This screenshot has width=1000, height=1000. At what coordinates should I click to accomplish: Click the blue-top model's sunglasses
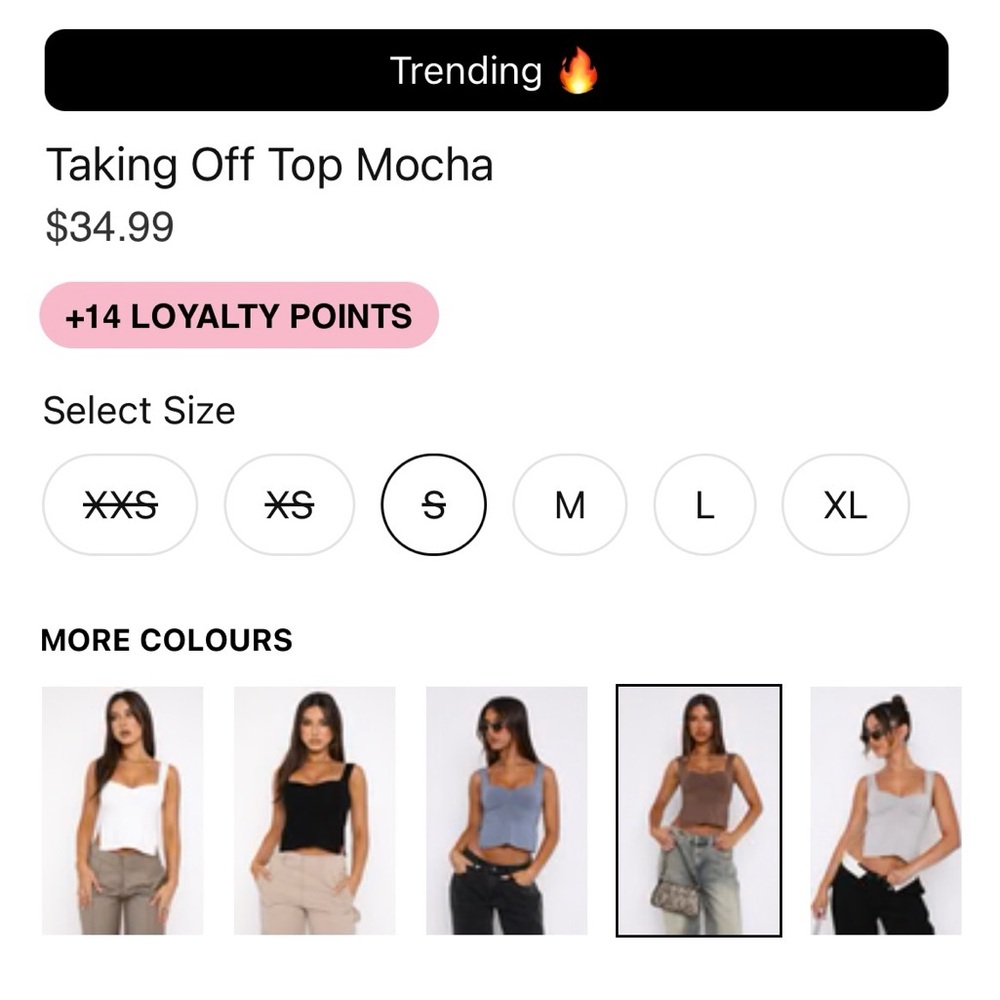pos(492,726)
